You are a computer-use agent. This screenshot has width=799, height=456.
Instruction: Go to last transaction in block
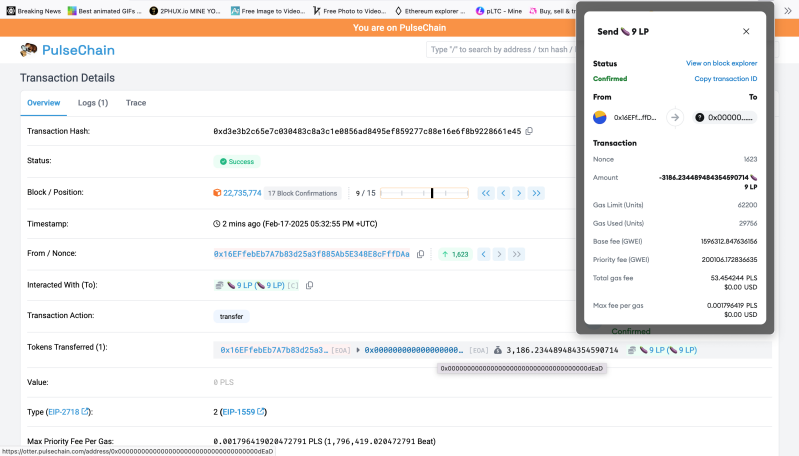536,193
